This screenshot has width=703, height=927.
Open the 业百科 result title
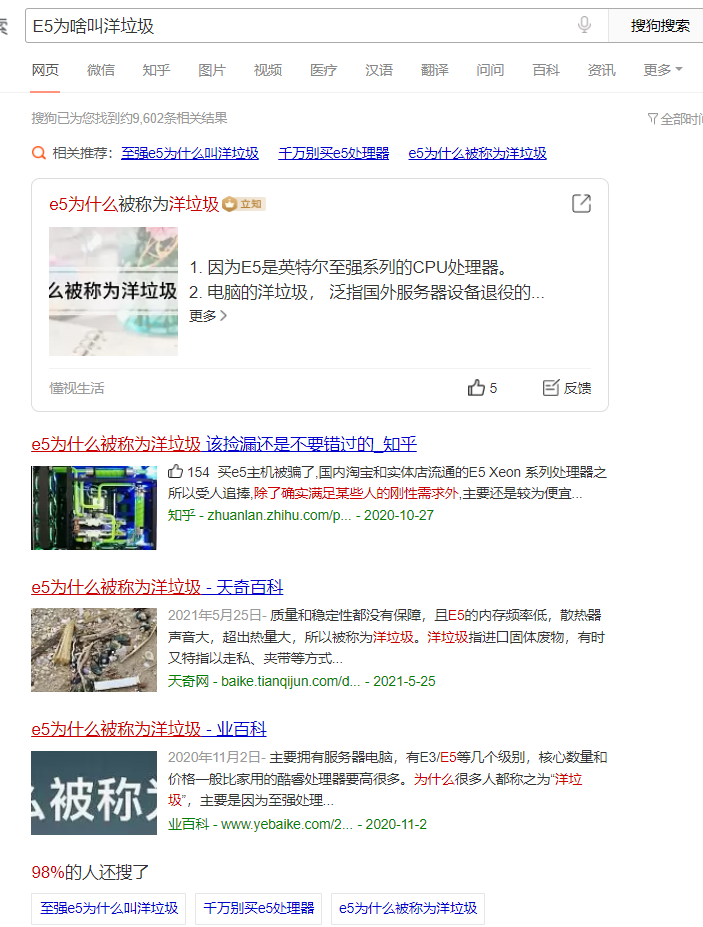(149, 729)
